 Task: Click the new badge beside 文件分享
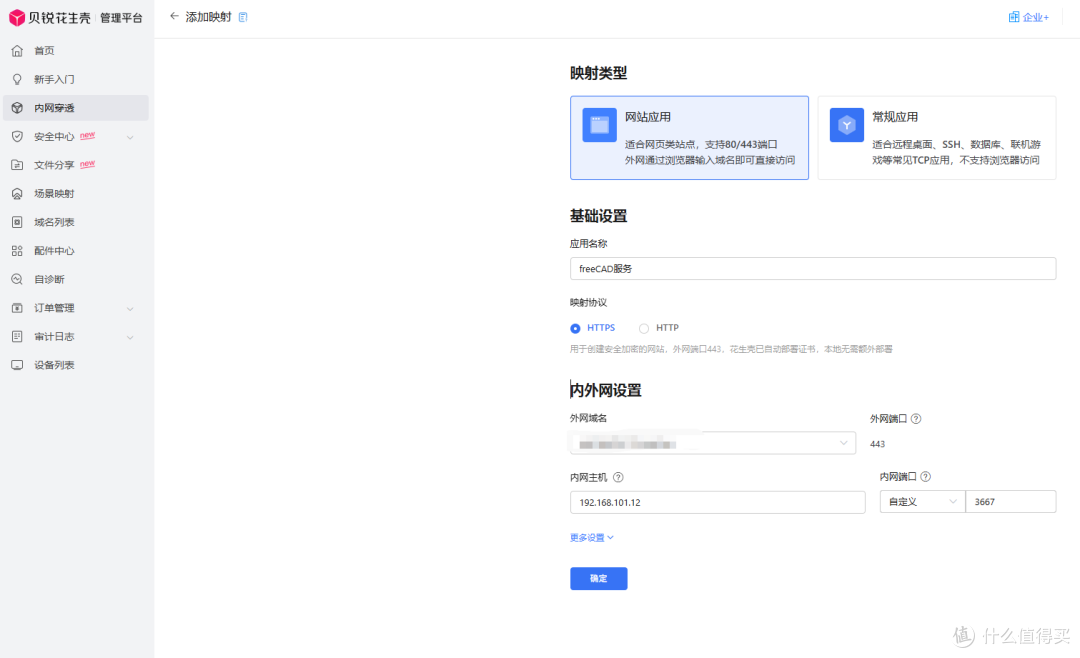(x=87, y=164)
